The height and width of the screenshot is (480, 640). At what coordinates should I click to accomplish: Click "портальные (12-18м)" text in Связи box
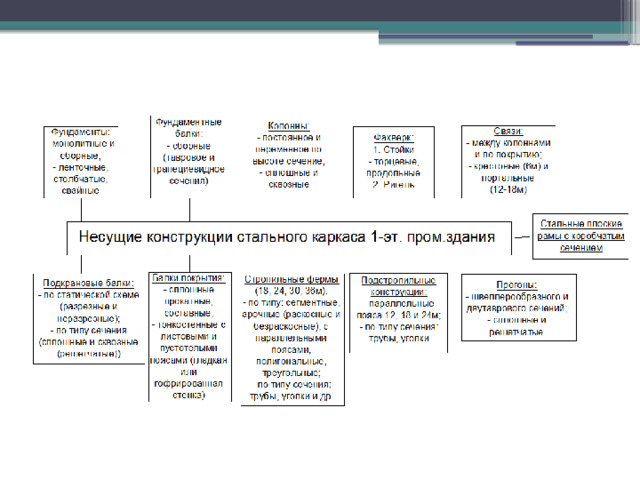coord(509,181)
